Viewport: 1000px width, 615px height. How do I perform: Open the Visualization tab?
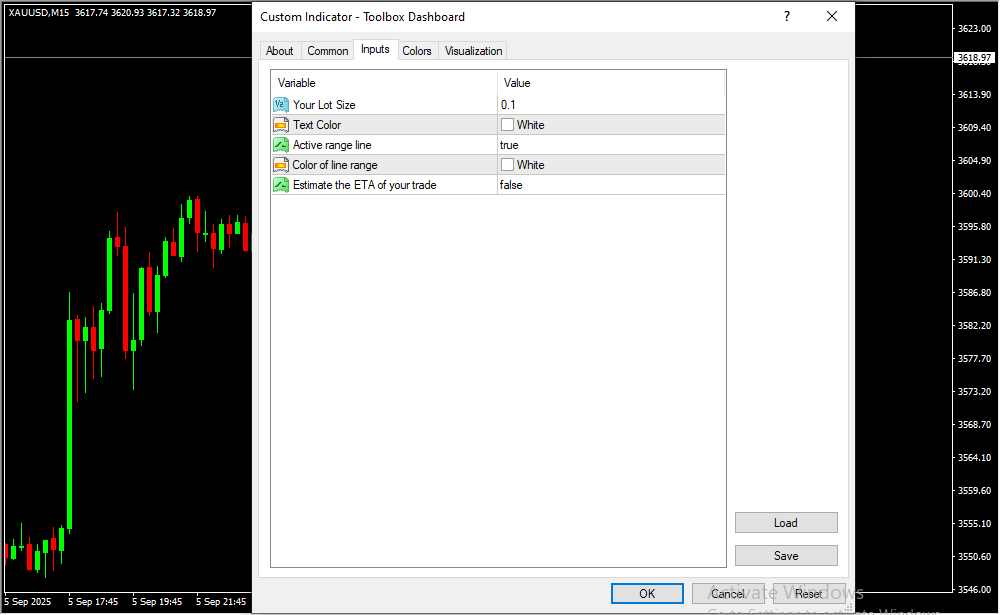pyautogui.click(x=474, y=51)
